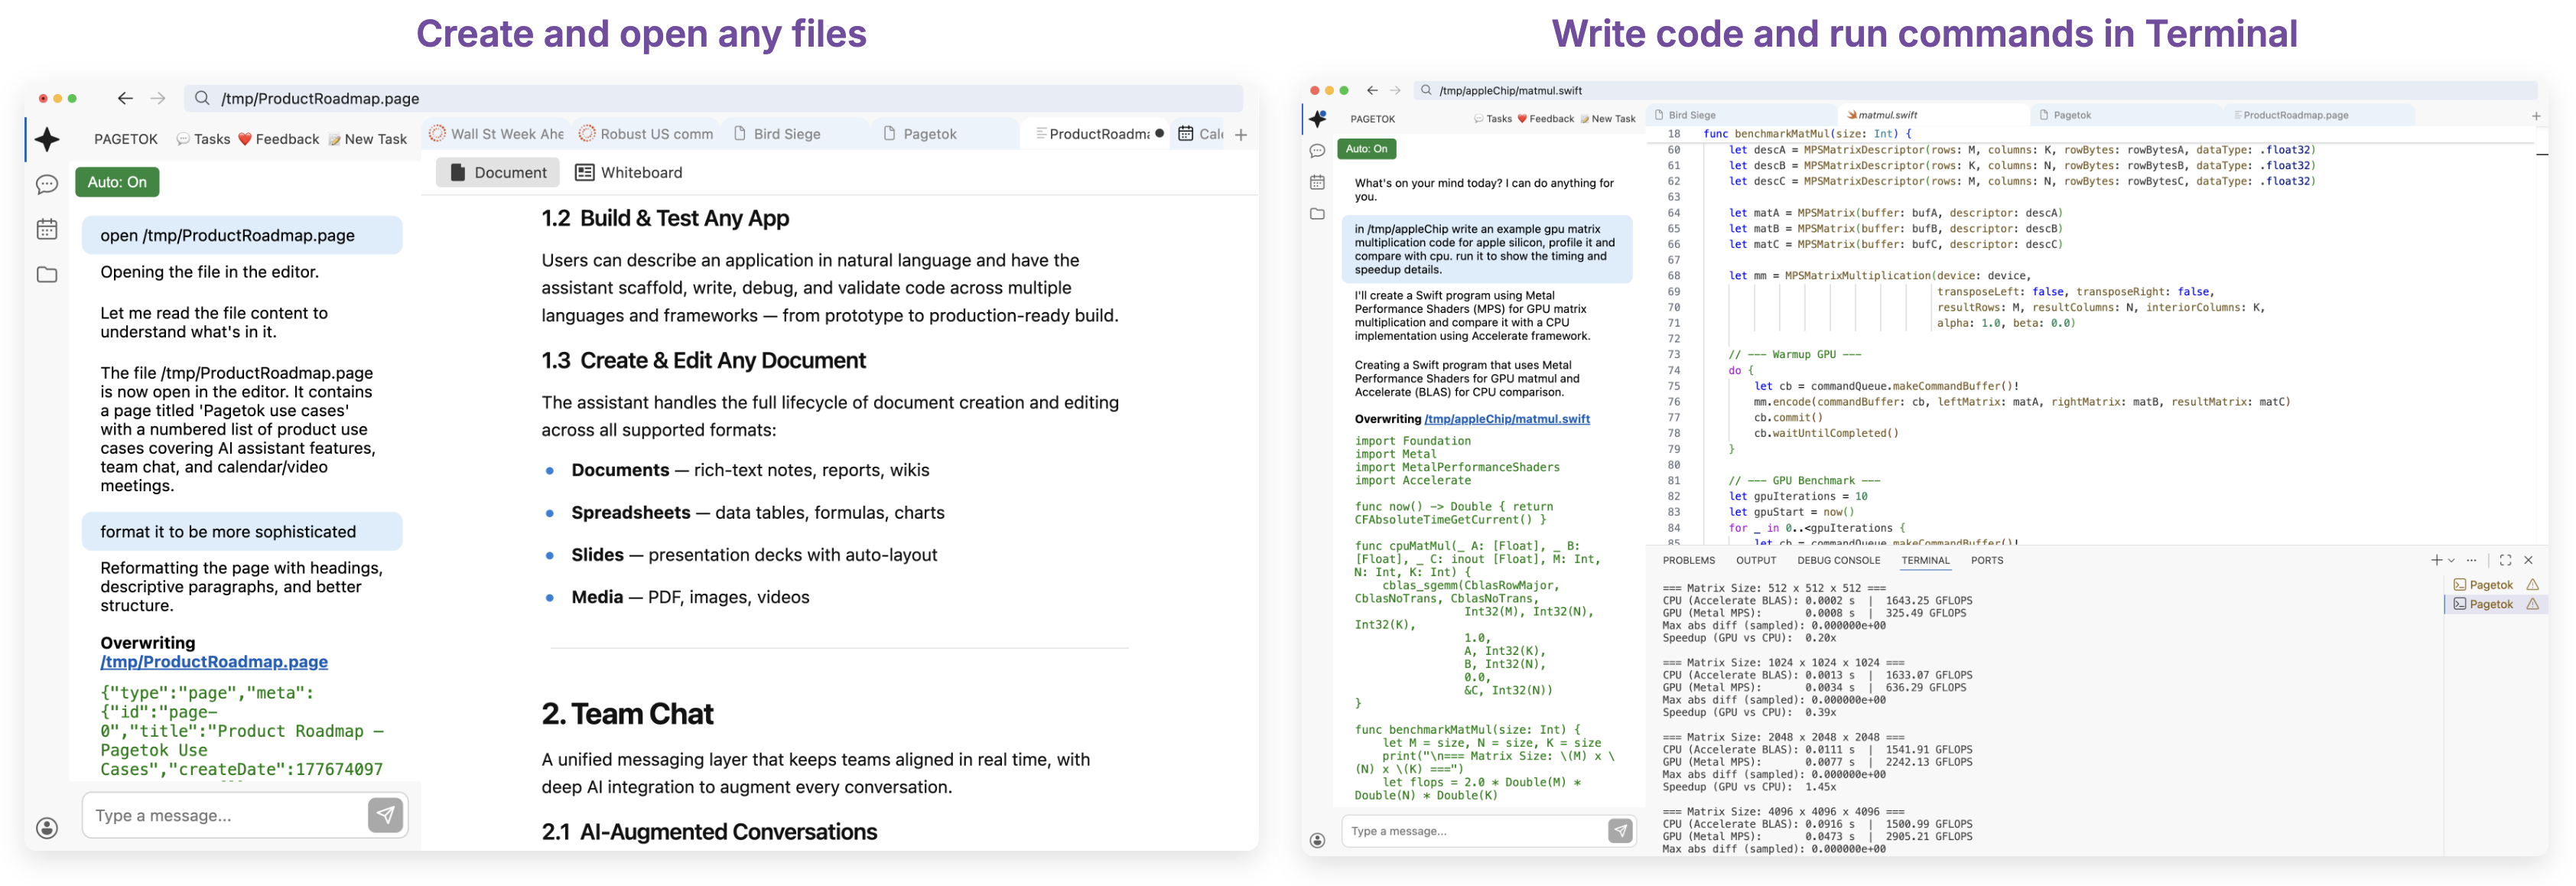The image size is (2576, 886).
Task: Maximize the terminal panel size
Action: coord(2505,560)
